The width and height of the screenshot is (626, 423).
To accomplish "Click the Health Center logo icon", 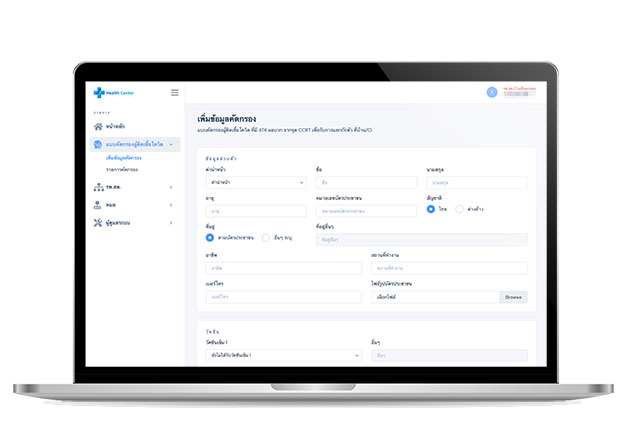I will click(99, 93).
